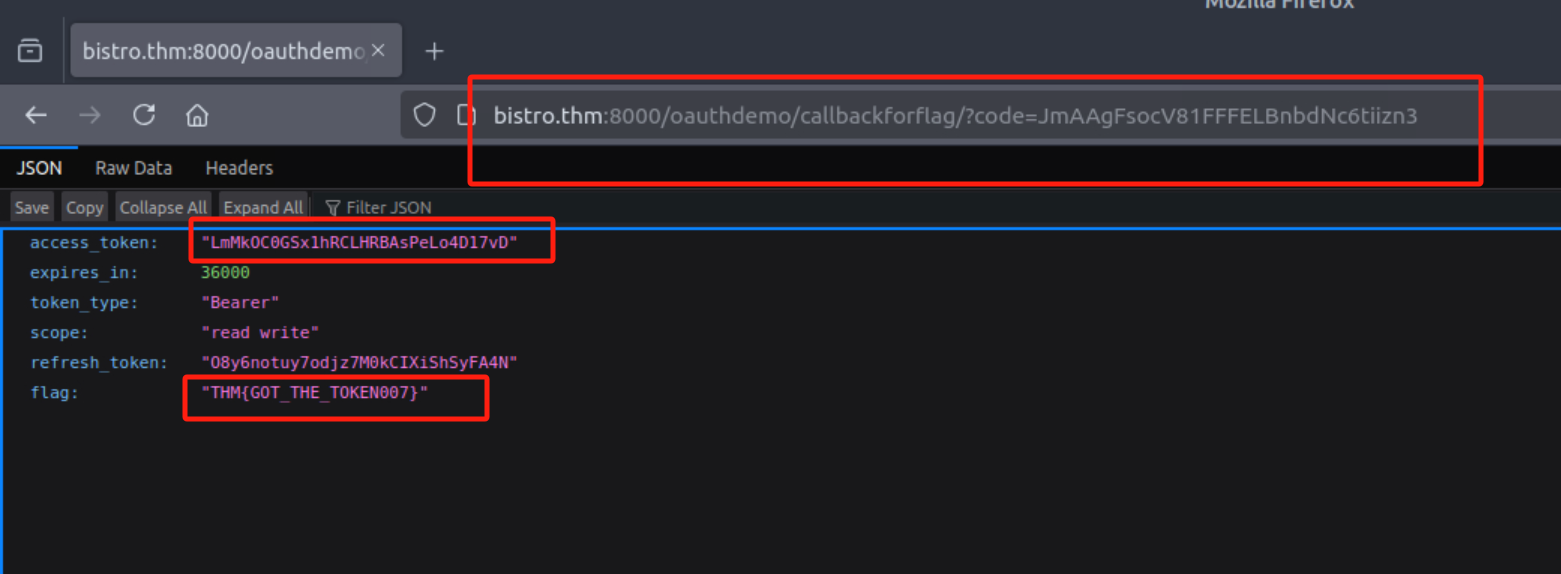Expand All JSON nodes

point(263,207)
